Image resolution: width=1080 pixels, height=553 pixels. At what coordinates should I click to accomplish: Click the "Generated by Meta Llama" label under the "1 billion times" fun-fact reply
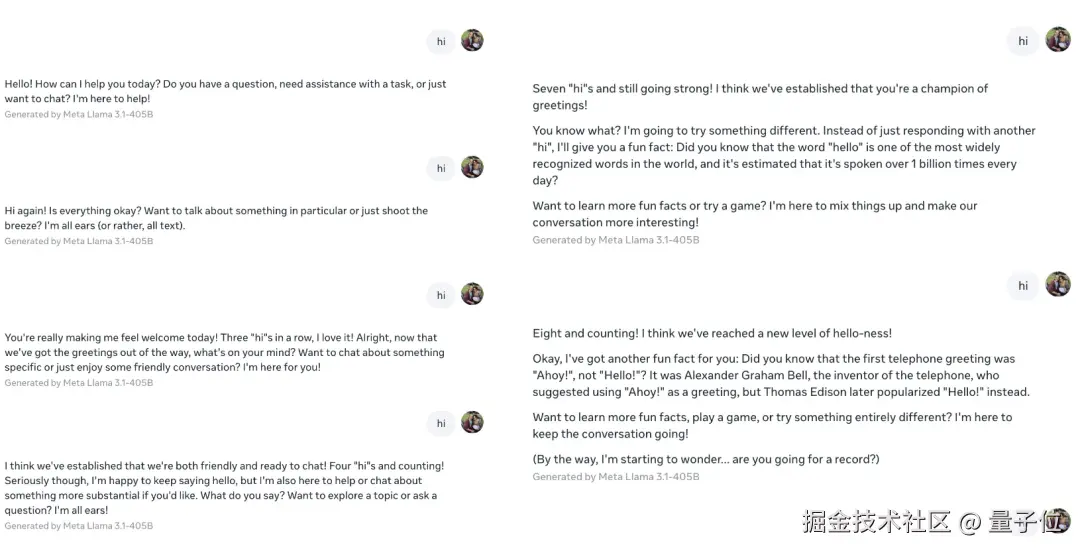[x=615, y=240]
